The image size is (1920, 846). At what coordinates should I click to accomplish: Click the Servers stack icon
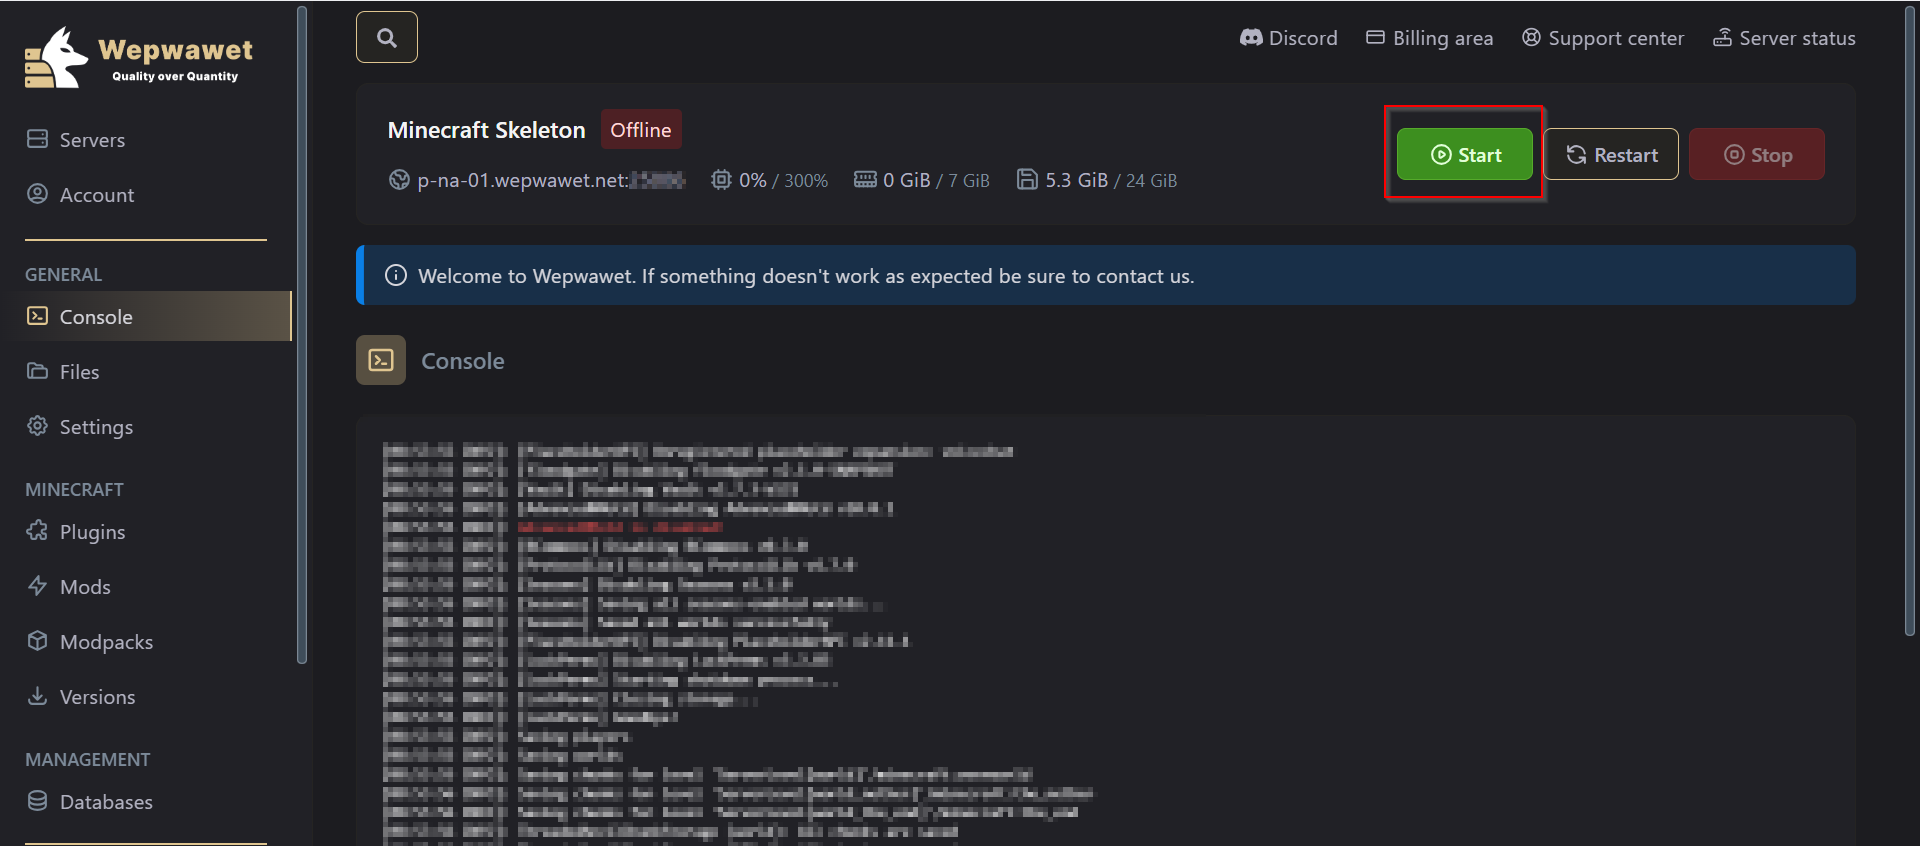[37, 139]
